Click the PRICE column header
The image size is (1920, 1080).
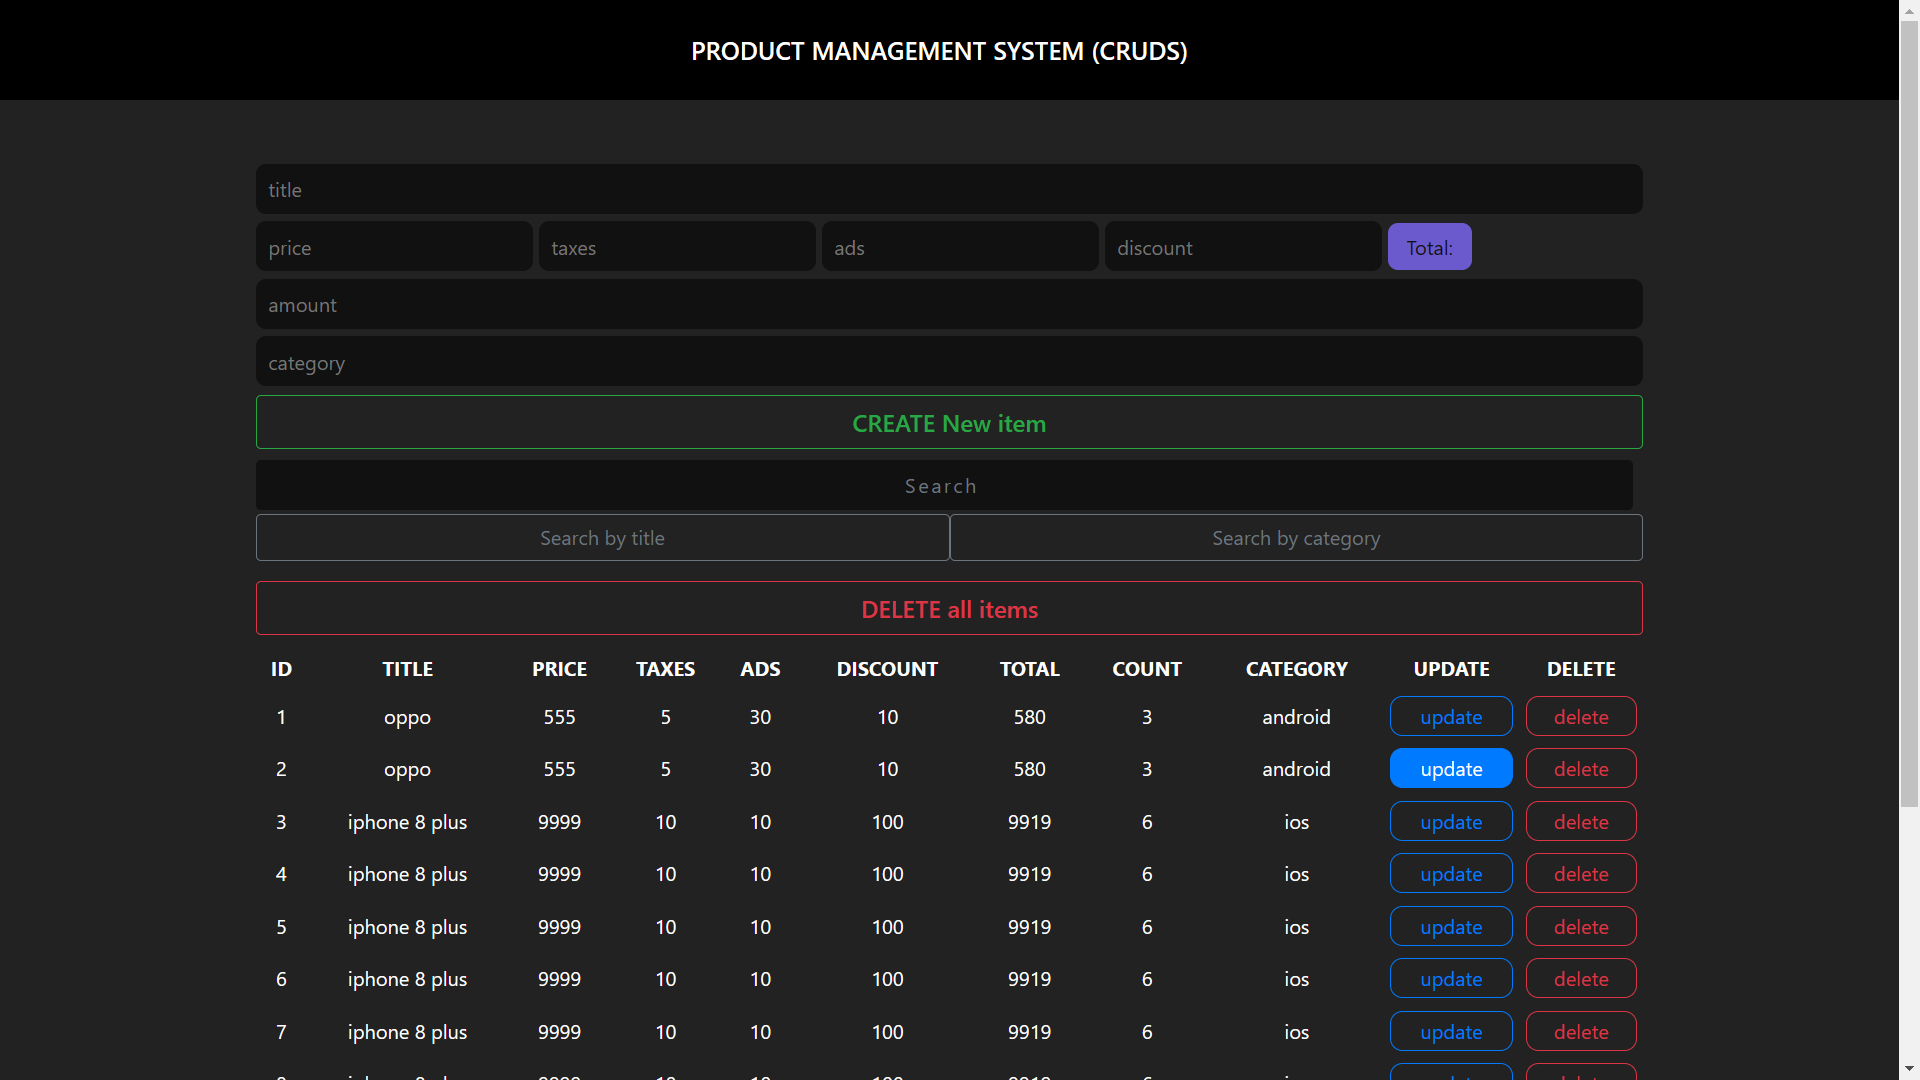pos(559,669)
